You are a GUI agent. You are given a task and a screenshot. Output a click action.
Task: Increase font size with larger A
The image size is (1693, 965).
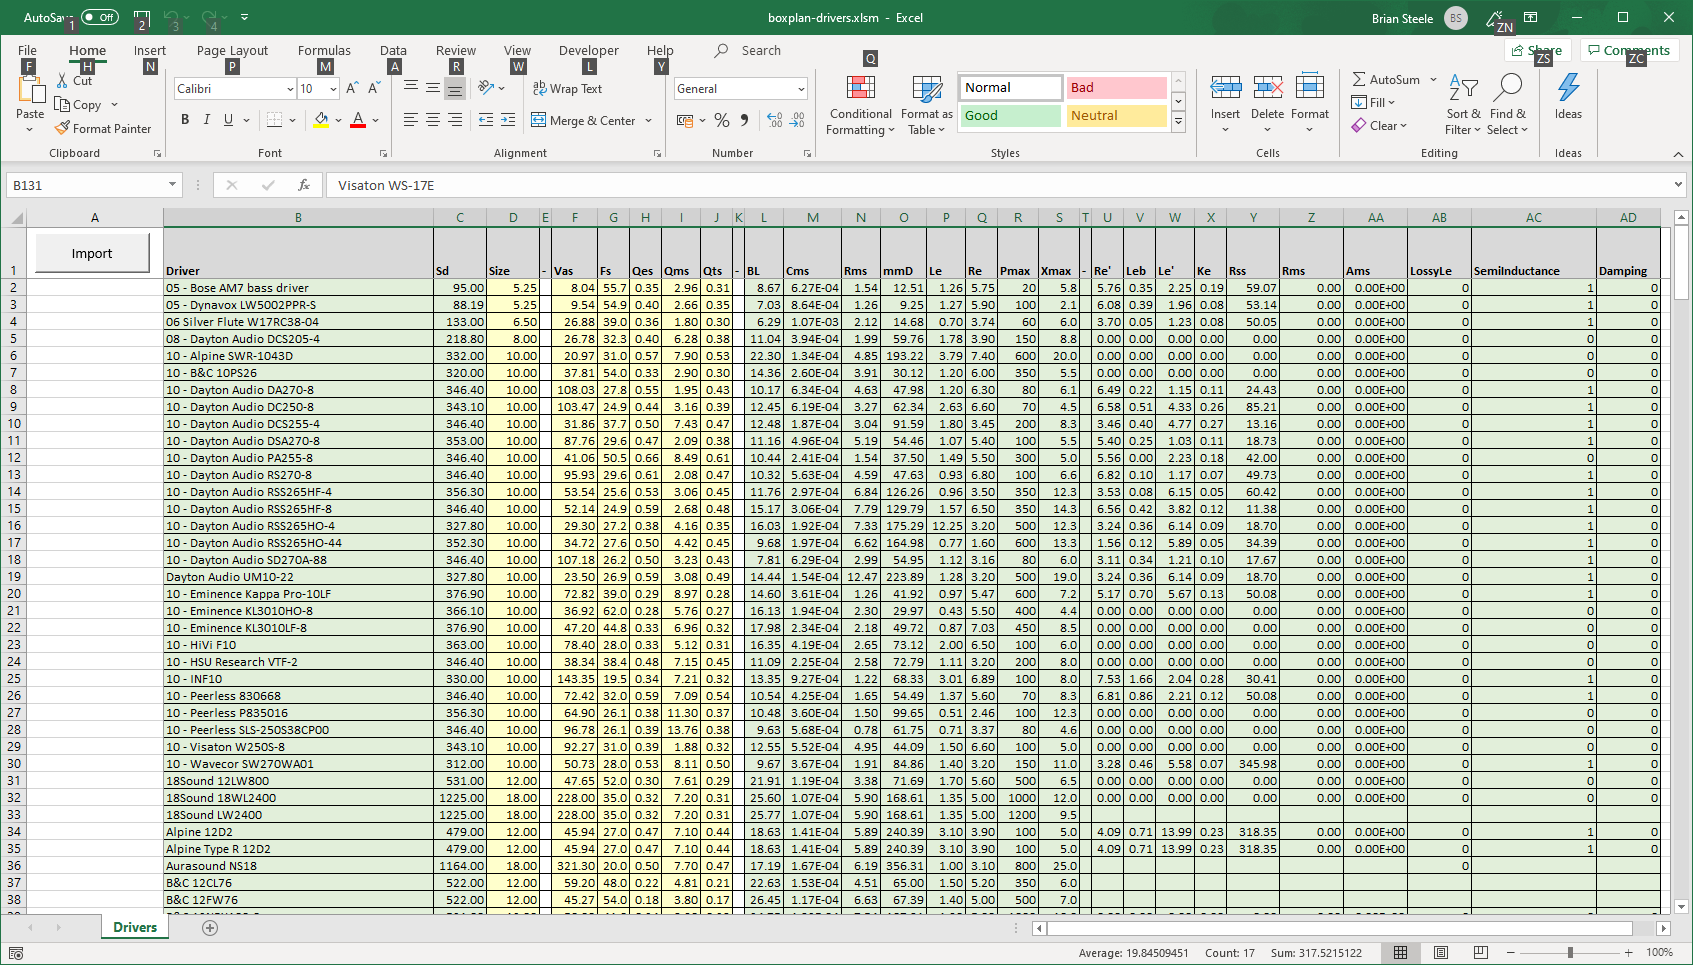pos(352,88)
